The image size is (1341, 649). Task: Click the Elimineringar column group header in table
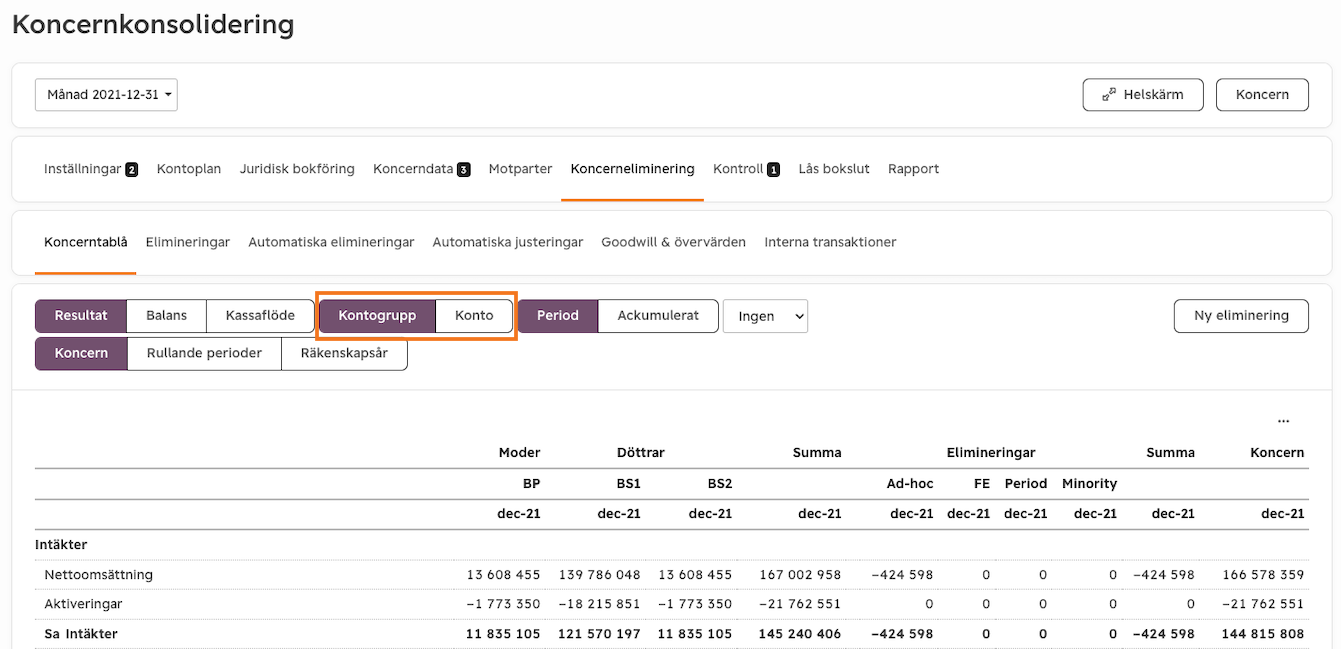tap(991, 453)
